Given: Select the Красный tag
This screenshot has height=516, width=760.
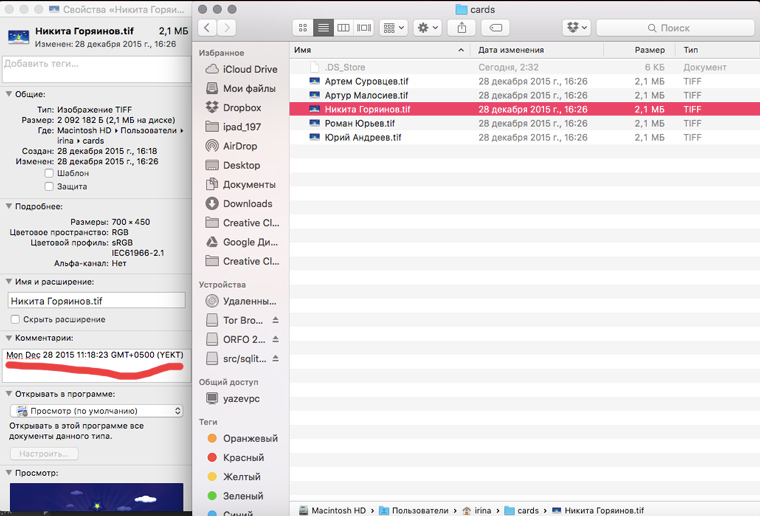Looking at the screenshot, I should tap(236, 457).
